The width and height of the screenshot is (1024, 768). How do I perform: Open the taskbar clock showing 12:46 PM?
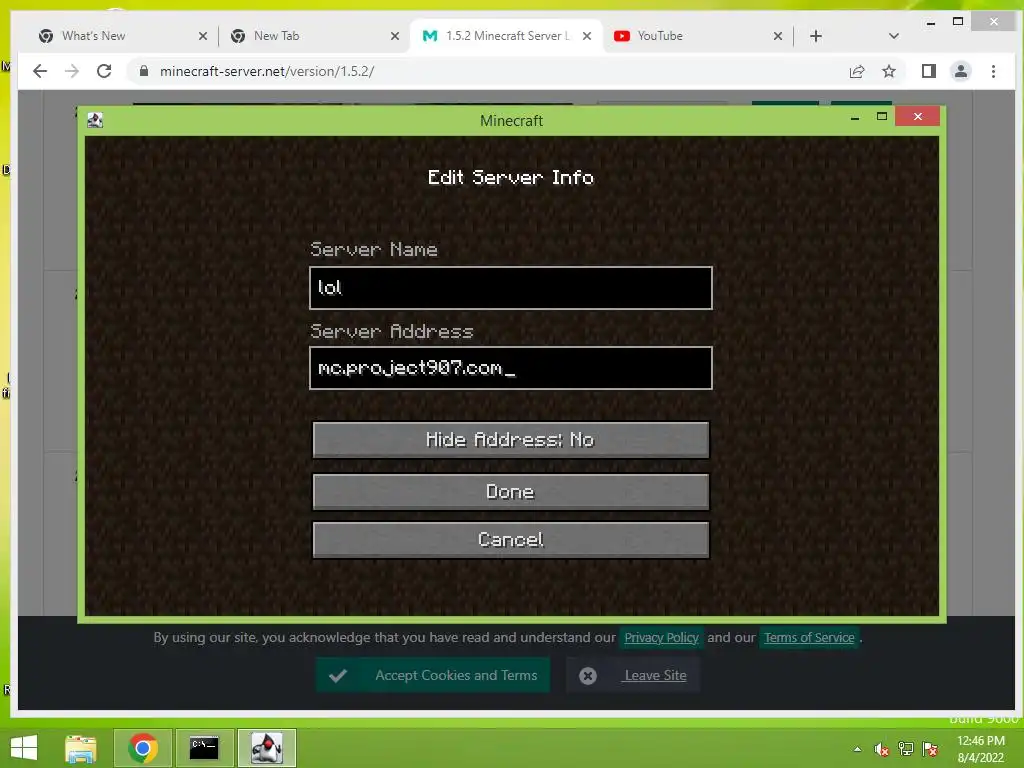click(x=980, y=749)
